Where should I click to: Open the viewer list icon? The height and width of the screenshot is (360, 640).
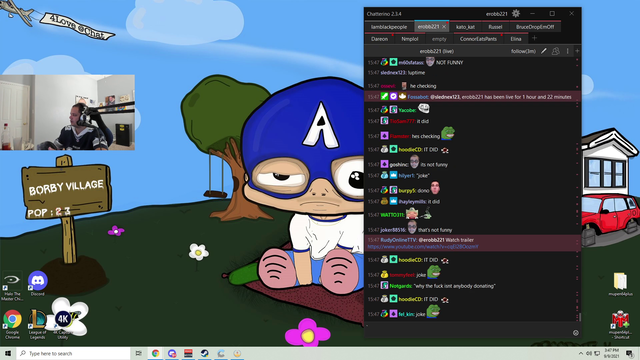[x=556, y=51]
